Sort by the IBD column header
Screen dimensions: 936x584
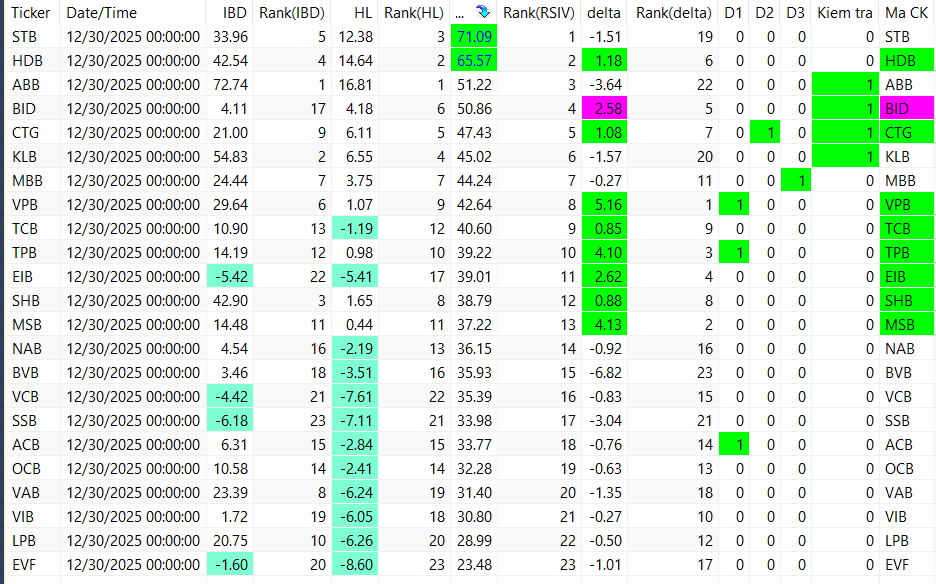click(235, 13)
